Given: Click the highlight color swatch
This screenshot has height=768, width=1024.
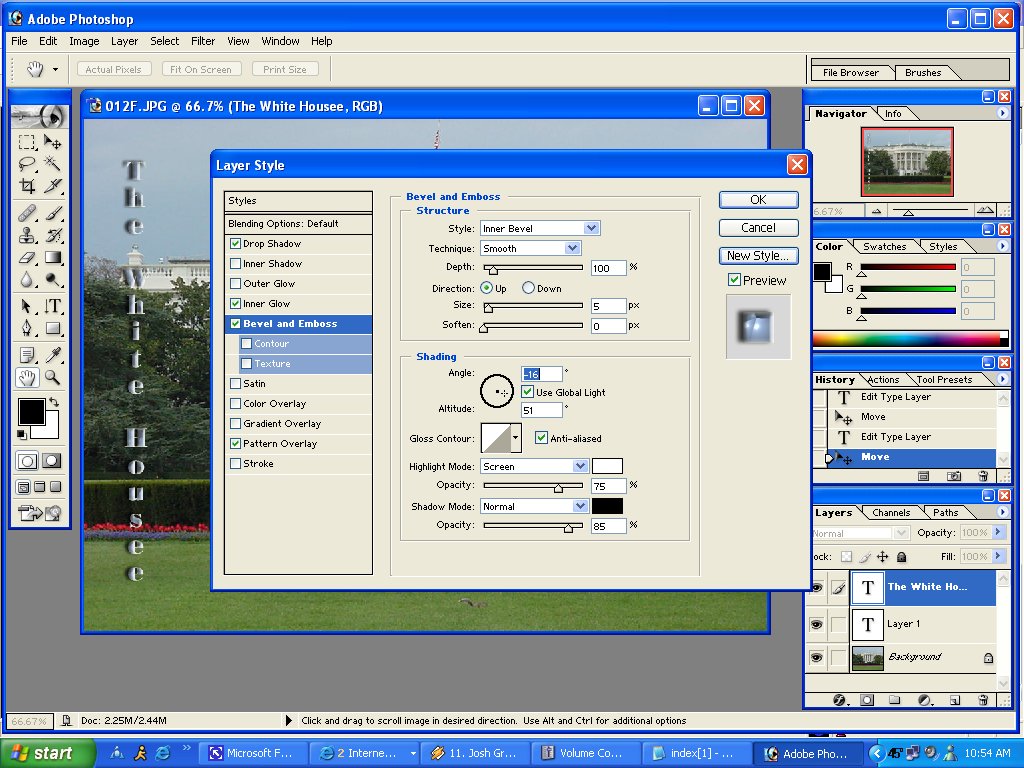Looking at the screenshot, I should tap(607, 466).
